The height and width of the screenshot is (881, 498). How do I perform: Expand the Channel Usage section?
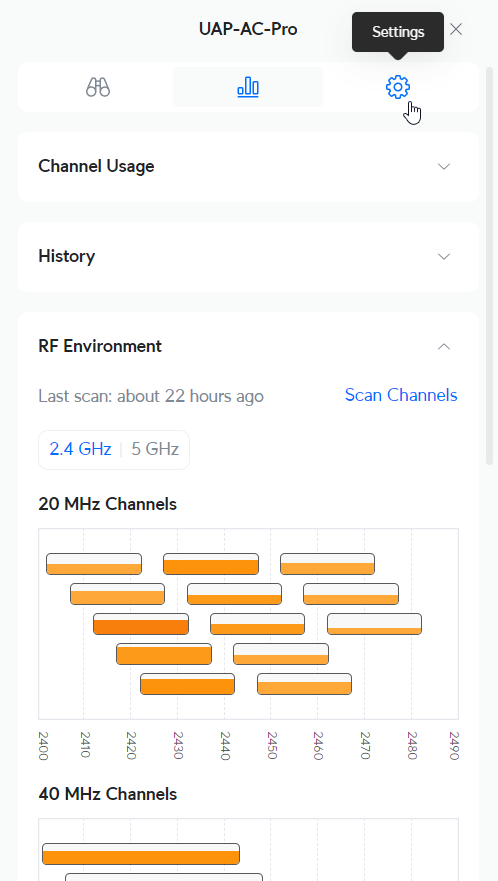[444, 166]
